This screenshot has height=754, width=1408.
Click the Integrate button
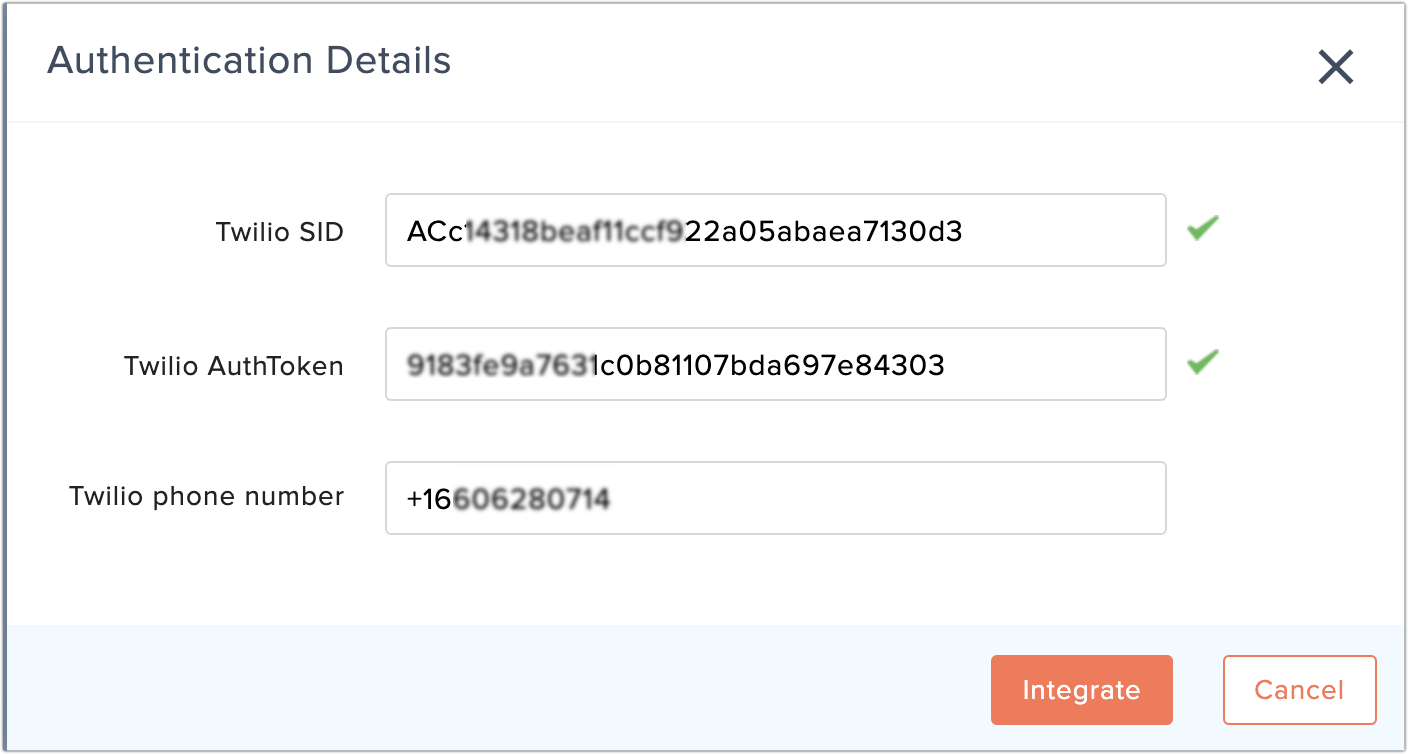pyautogui.click(x=1081, y=690)
